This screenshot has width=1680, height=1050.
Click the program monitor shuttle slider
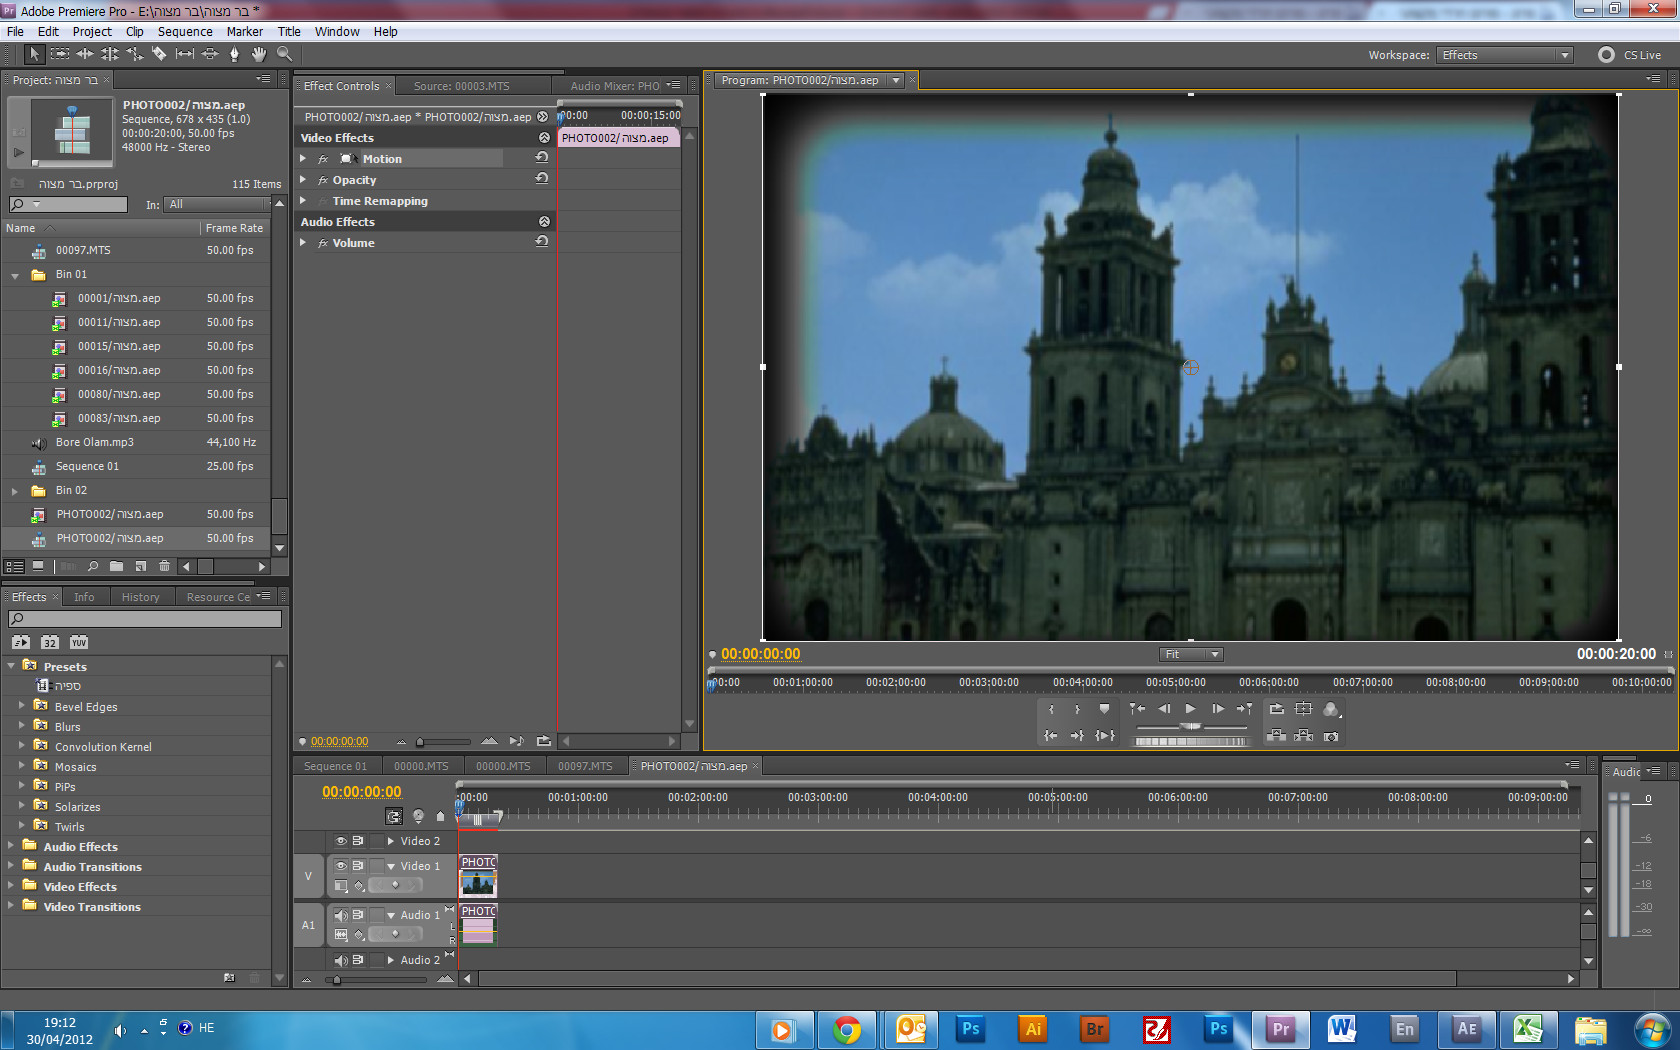(x=1190, y=727)
